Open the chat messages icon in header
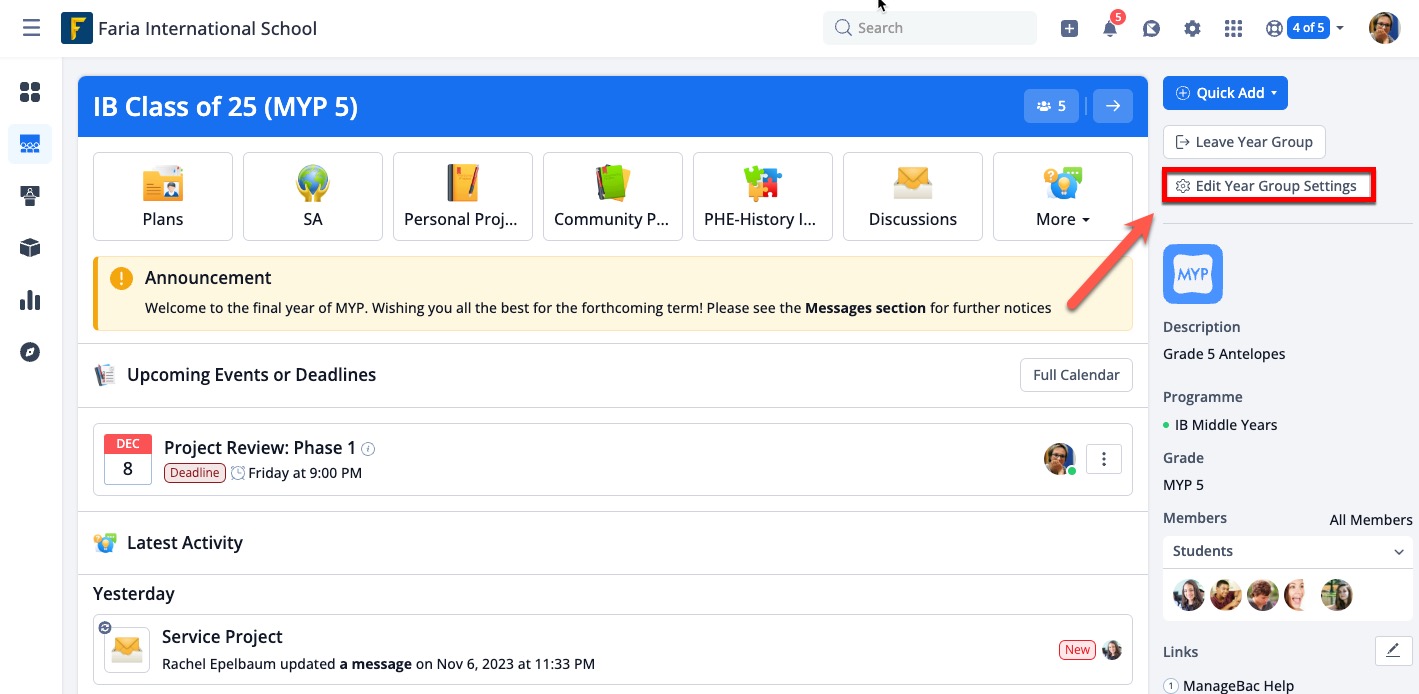Screen dimensions: 1419x694 [1151, 29]
